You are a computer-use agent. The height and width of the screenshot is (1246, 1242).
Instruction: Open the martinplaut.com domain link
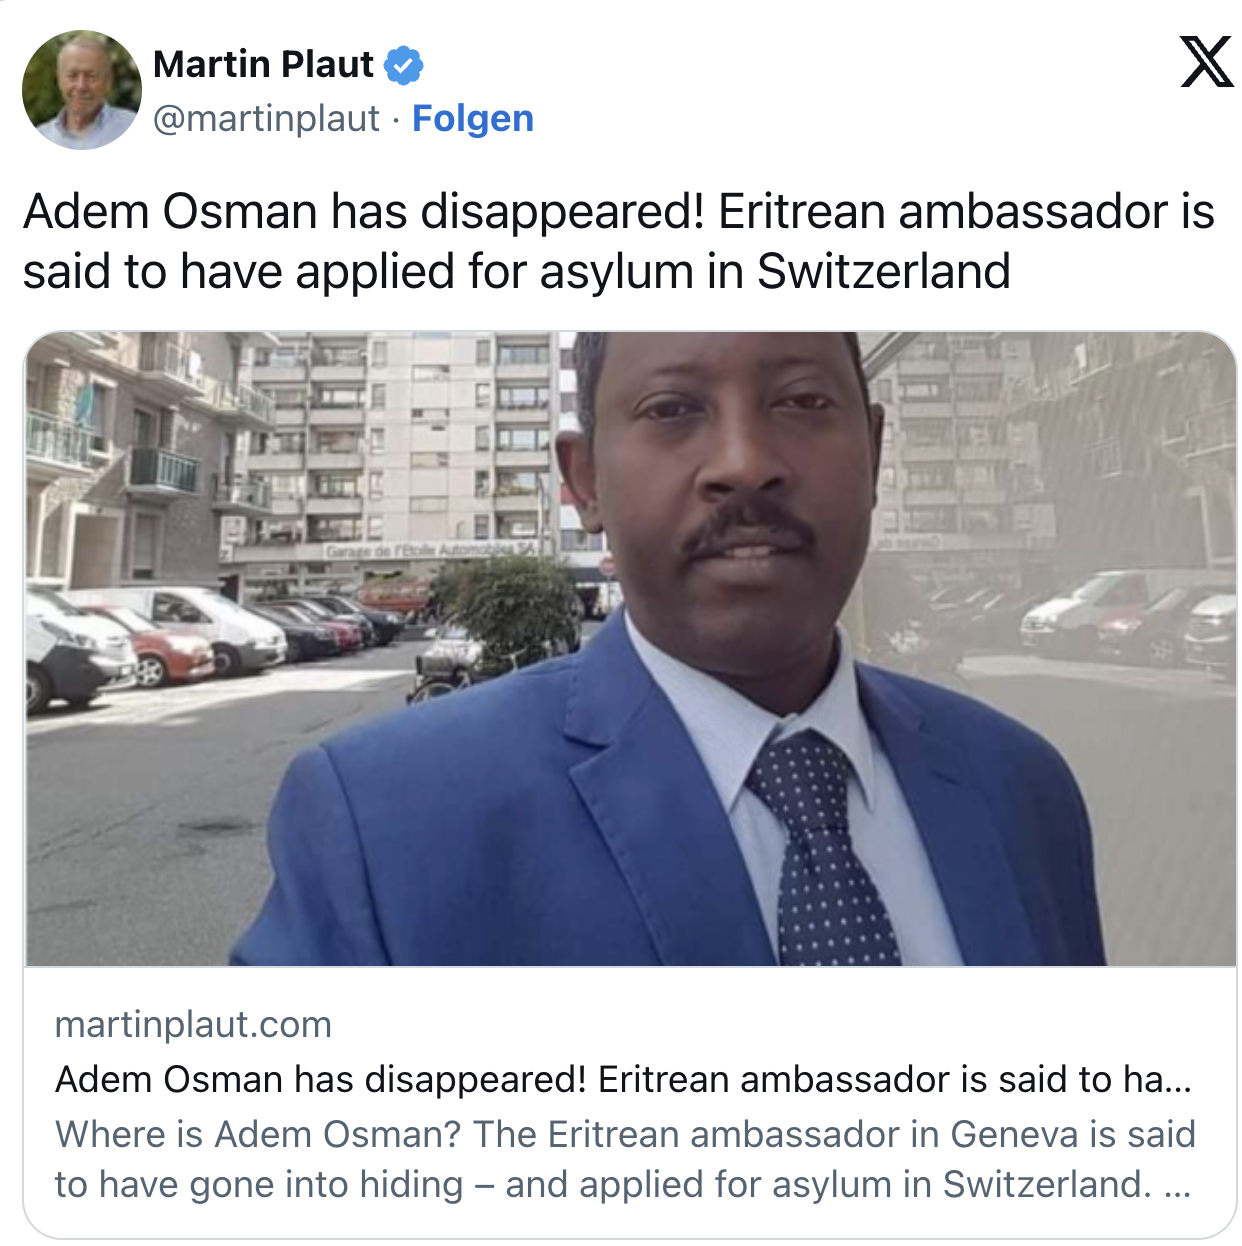coord(193,1024)
